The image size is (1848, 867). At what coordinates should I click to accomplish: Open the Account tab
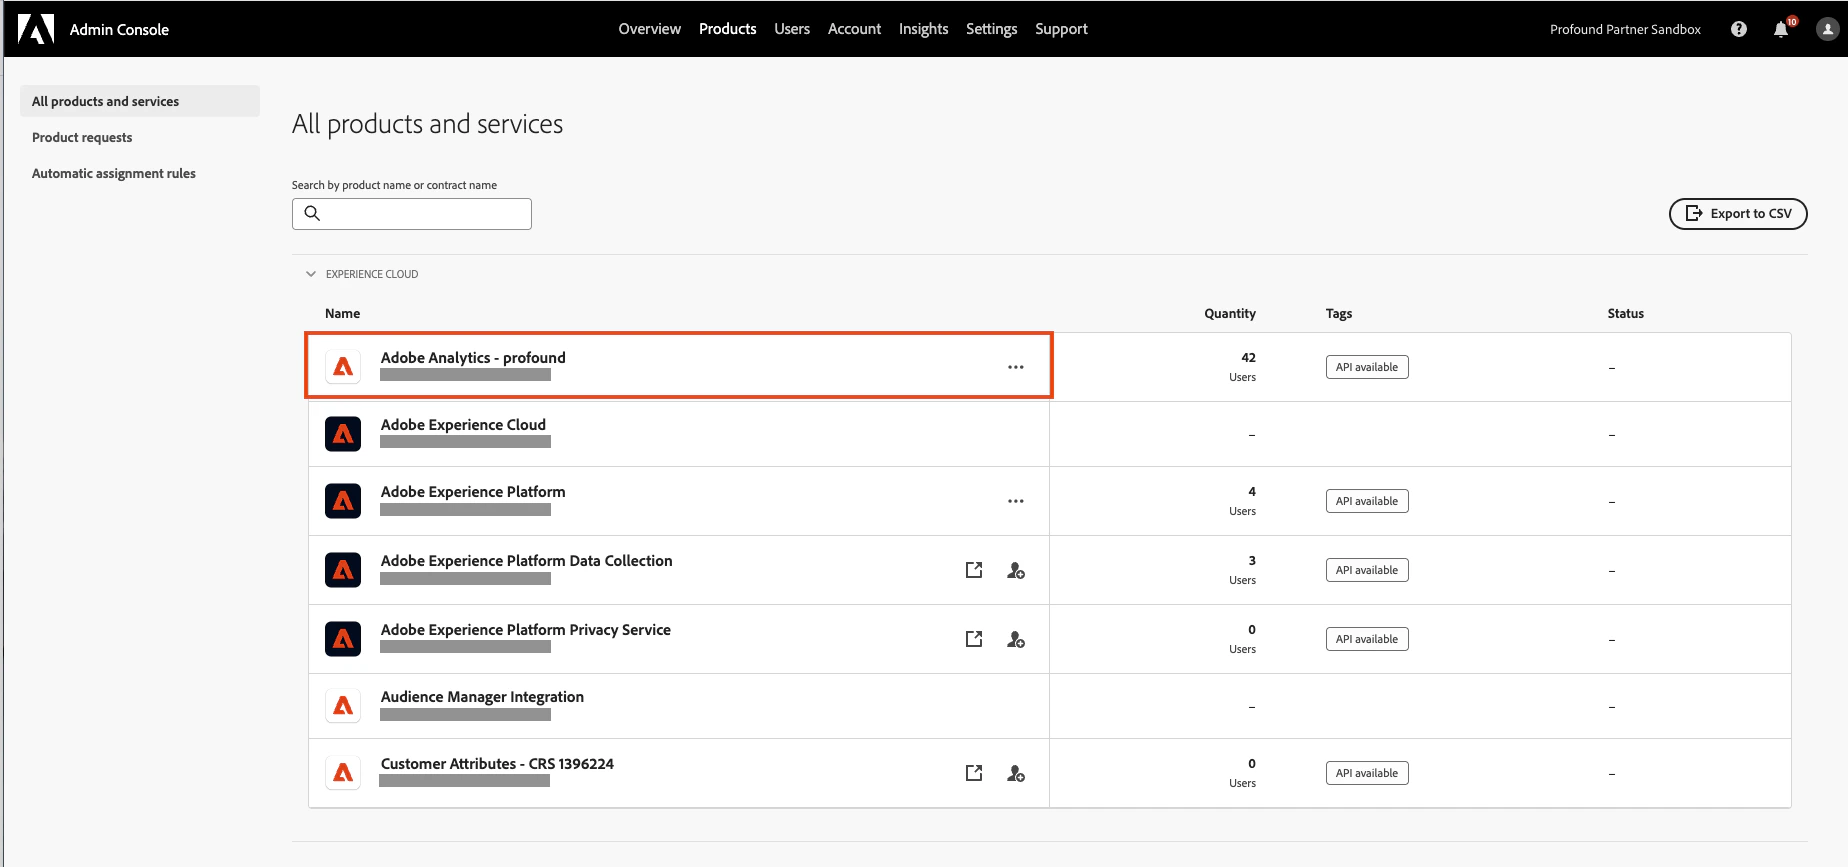(x=854, y=29)
